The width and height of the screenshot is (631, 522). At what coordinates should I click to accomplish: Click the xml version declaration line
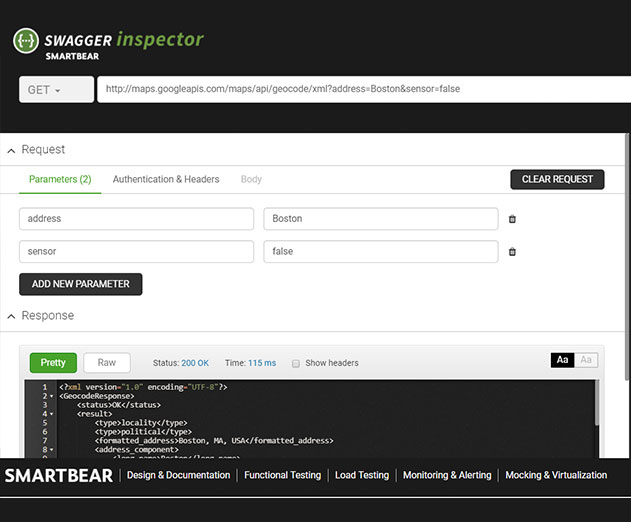click(x=143, y=387)
